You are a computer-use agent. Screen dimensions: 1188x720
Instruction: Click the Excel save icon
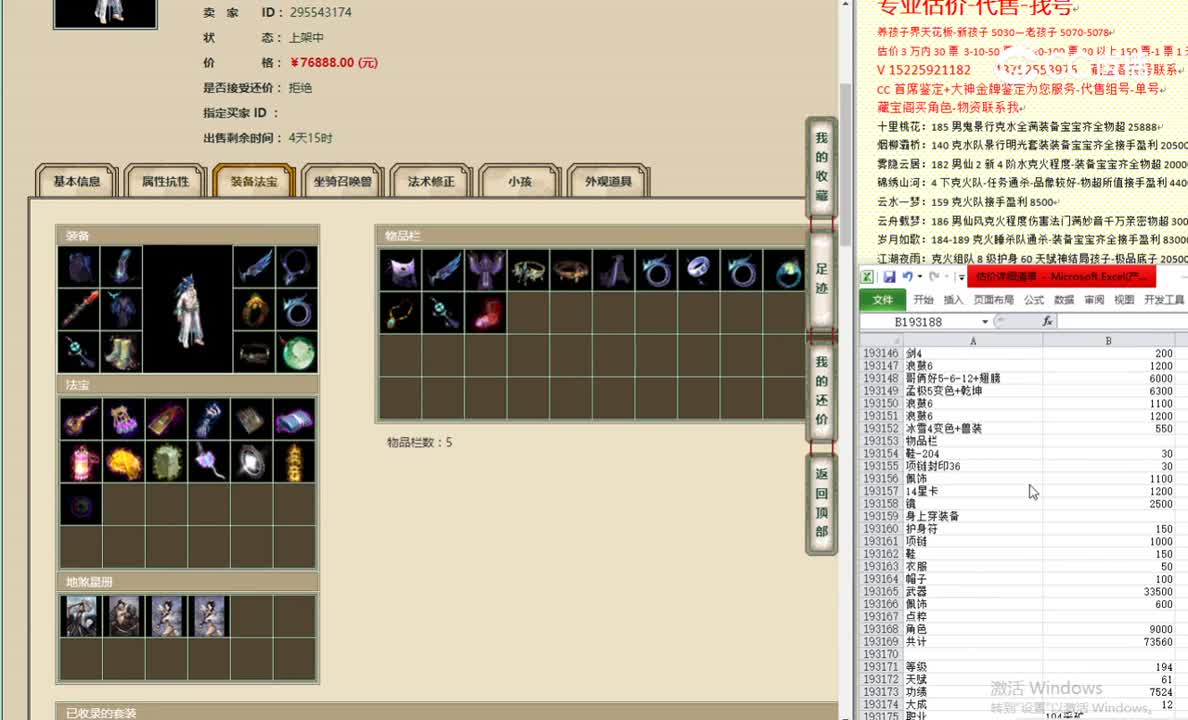click(889, 277)
